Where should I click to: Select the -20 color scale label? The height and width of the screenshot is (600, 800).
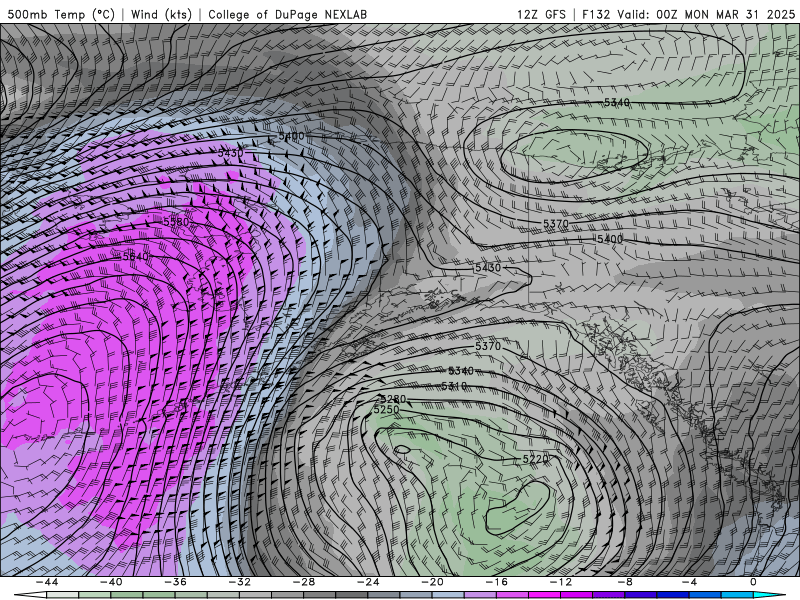pyautogui.click(x=432, y=582)
